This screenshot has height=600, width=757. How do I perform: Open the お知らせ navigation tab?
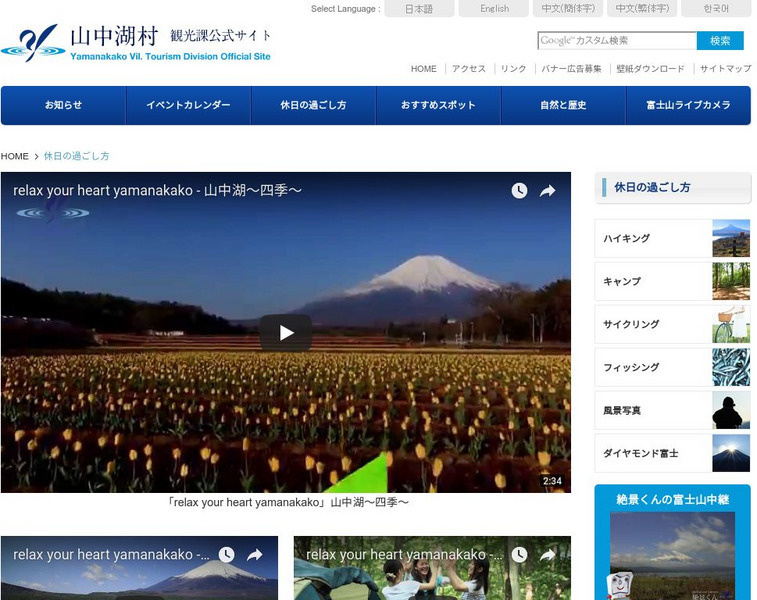[63, 105]
